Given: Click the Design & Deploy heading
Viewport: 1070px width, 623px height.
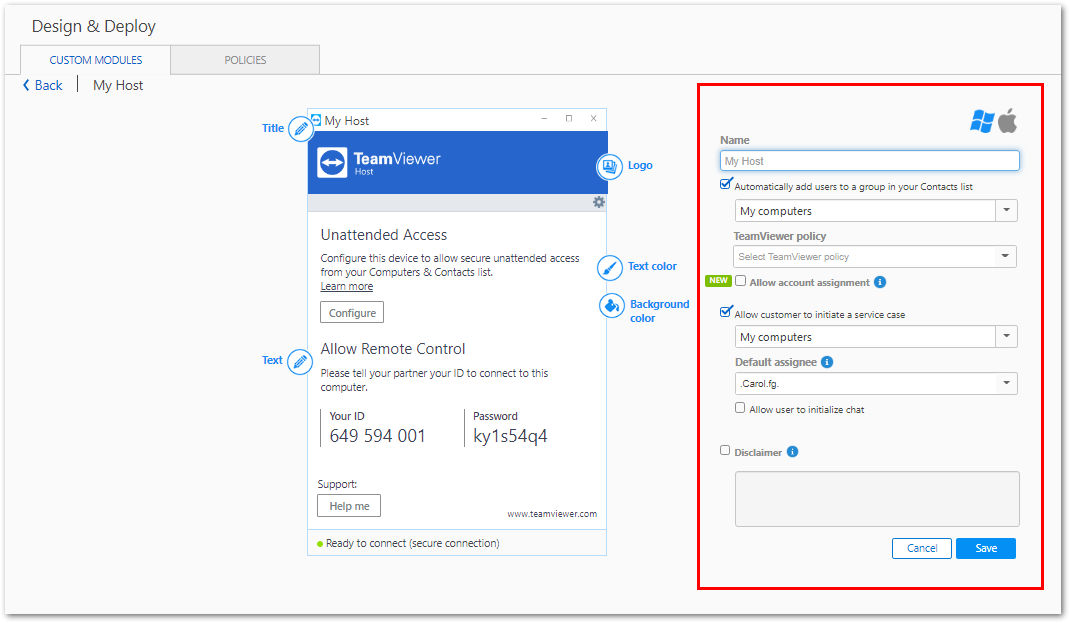Looking at the screenshot, I should 93,26.
